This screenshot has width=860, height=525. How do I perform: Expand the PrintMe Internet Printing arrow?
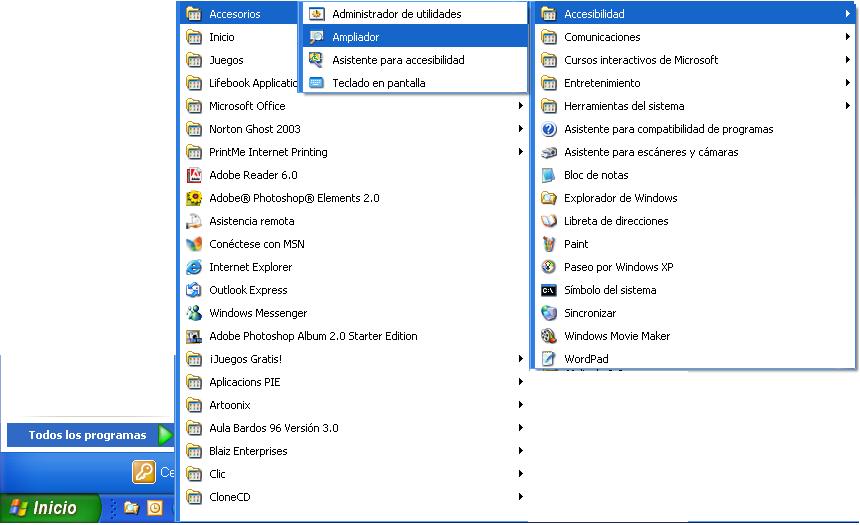click(x=520, y=151)
